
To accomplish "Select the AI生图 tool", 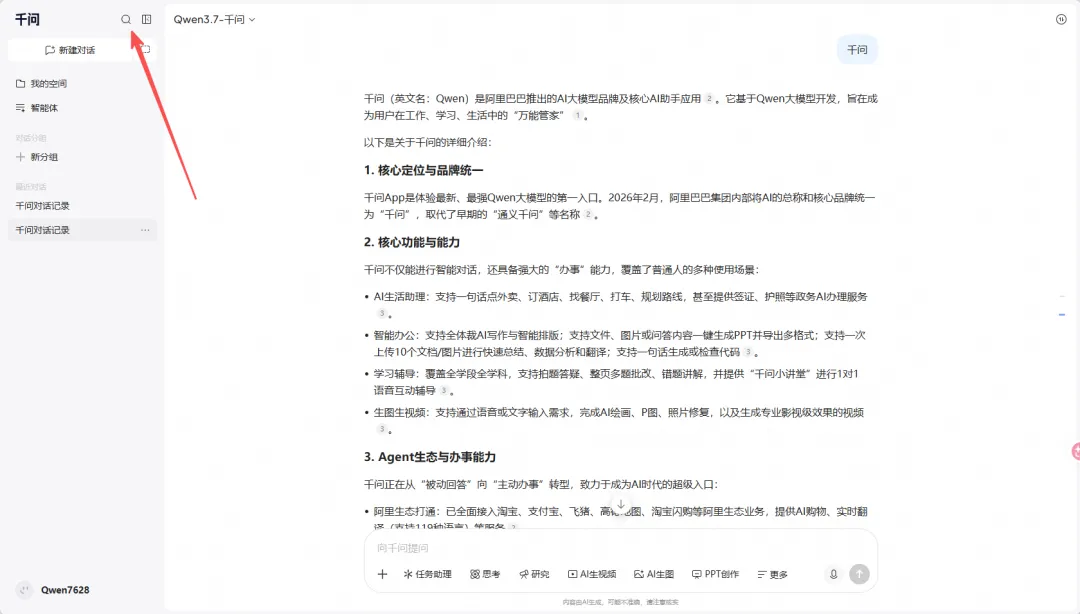I will (x=654, y=574).
